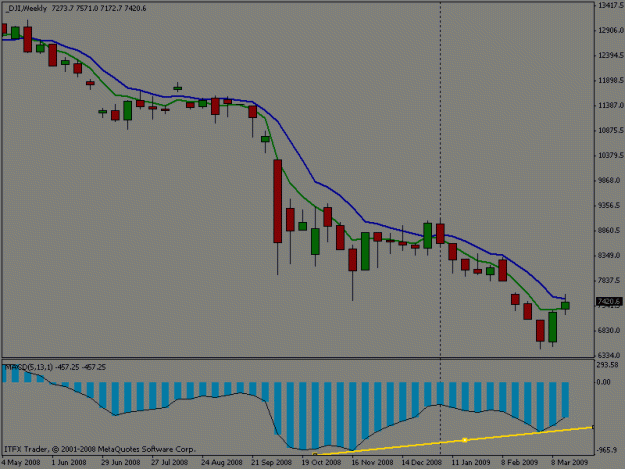Click the 12906.0 price axis label
Viewport: 625px width, 469px height.
(x=610, y=30)
